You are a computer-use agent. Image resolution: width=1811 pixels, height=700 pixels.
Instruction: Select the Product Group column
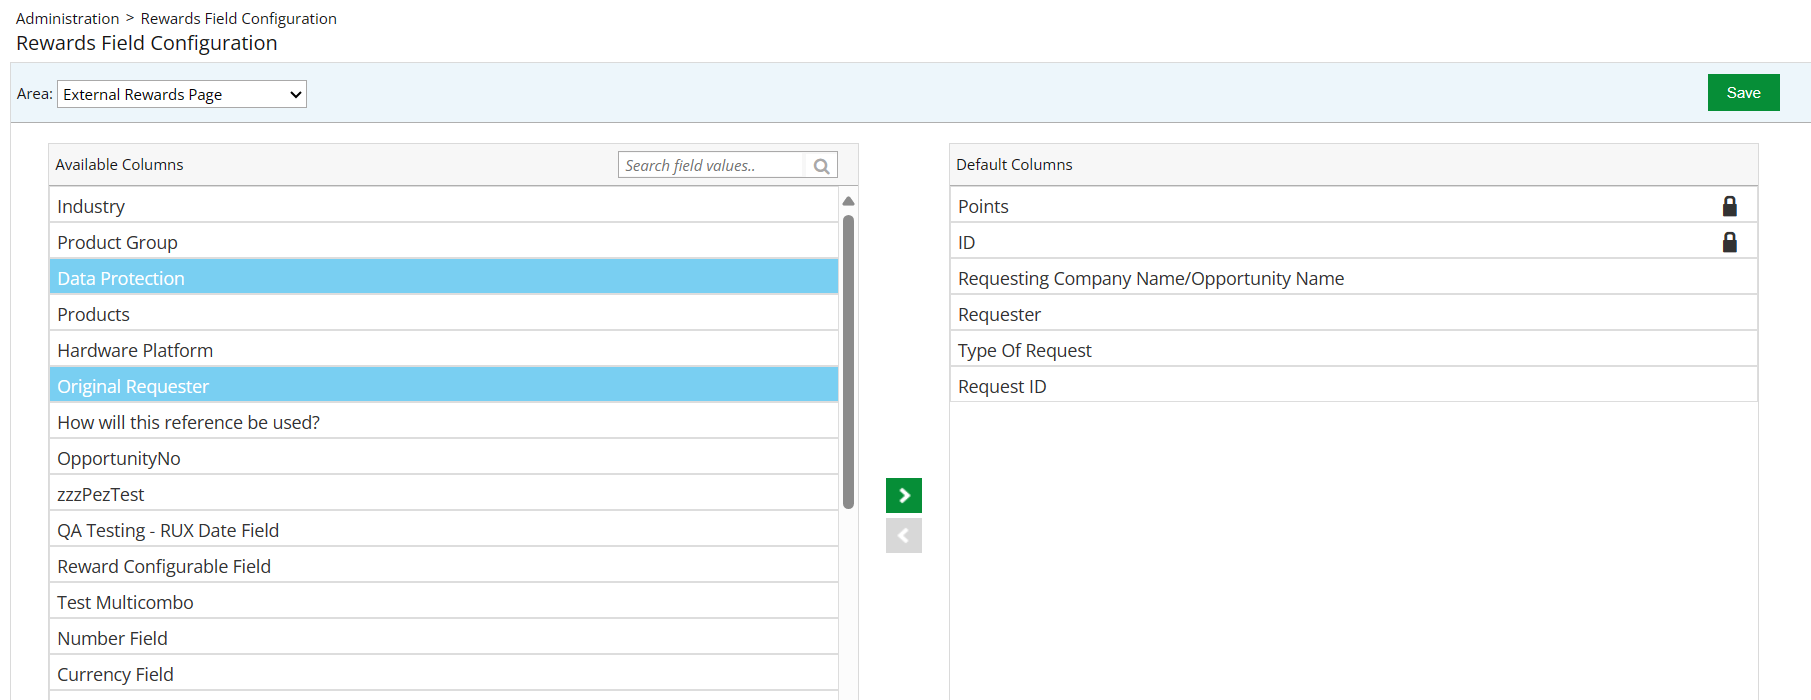click(x=444, y=241)
